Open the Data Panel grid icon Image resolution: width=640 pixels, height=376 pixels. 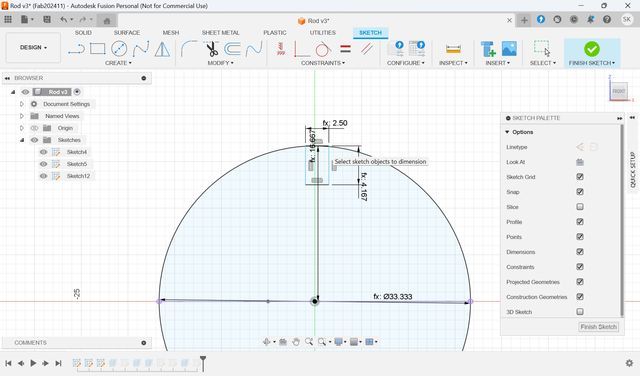[x=8, y=19]
